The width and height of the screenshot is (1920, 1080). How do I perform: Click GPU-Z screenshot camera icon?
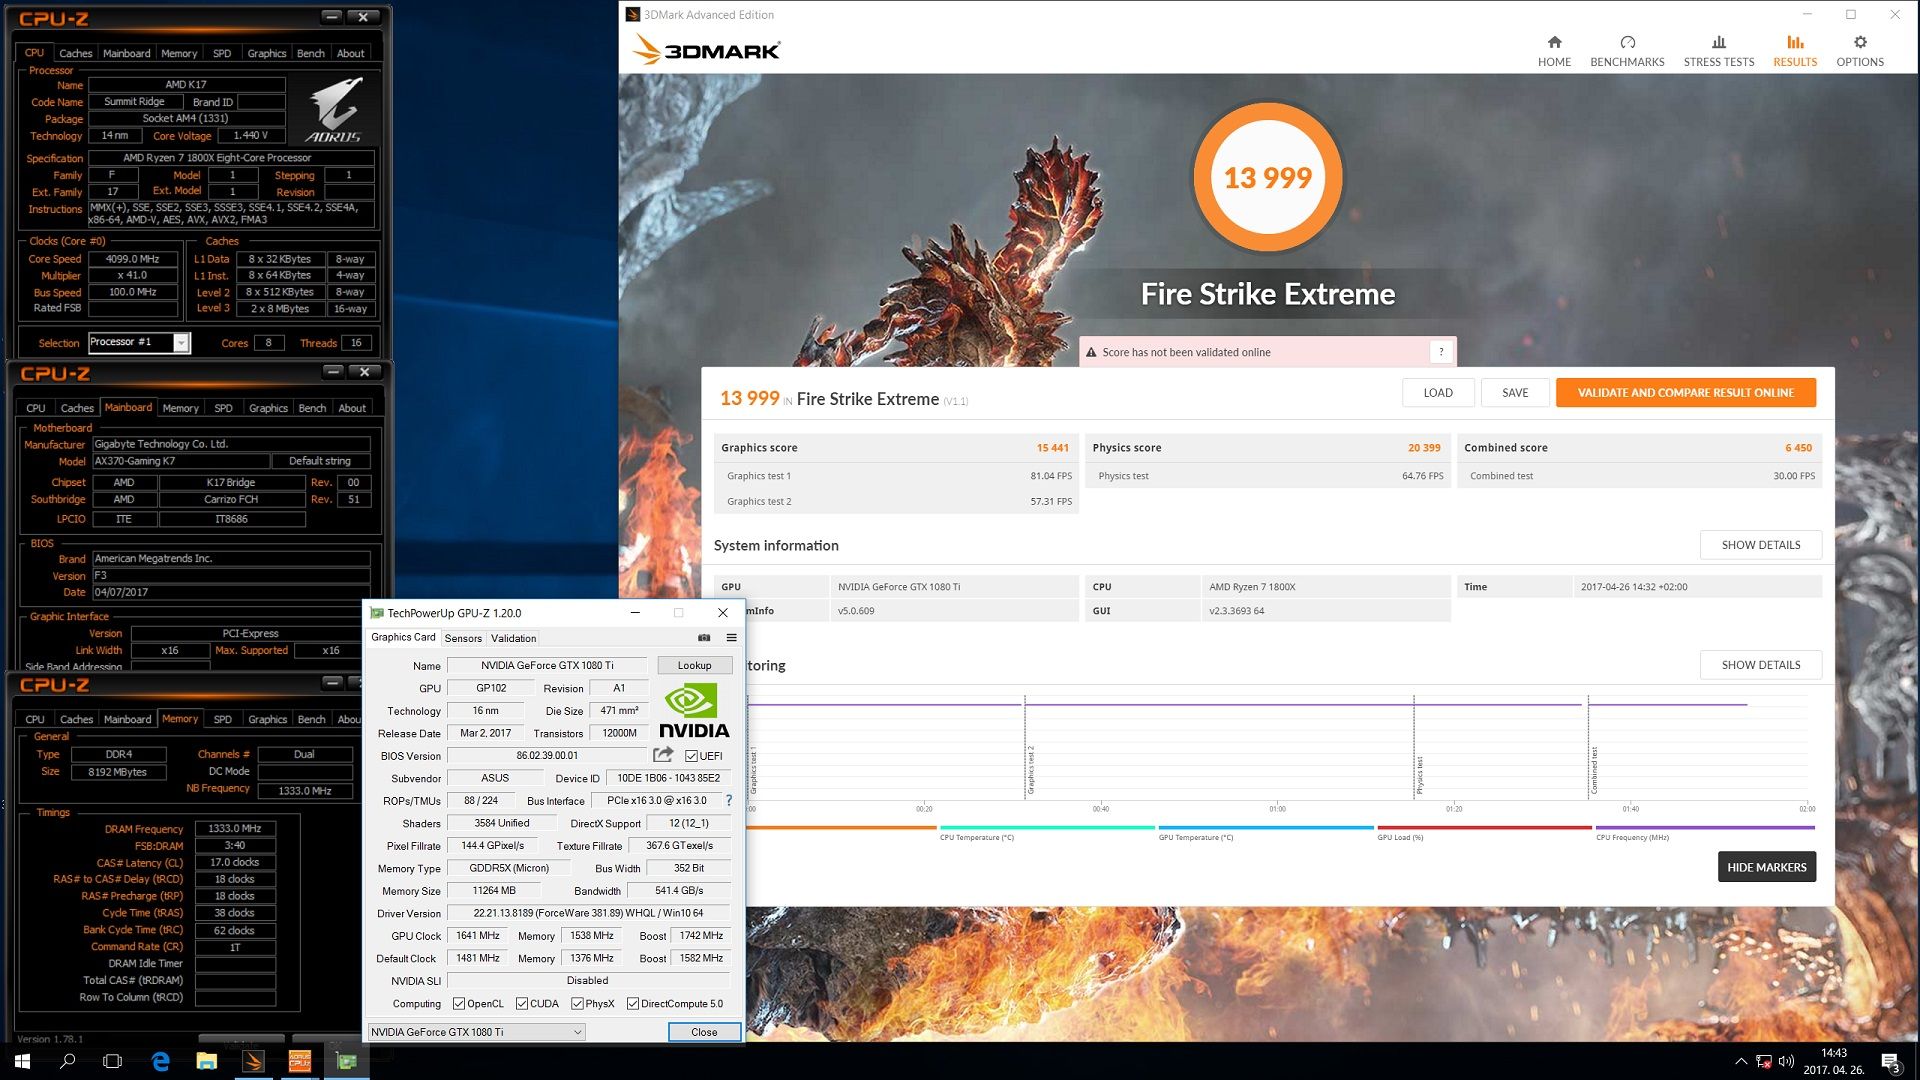coord(704,638)
